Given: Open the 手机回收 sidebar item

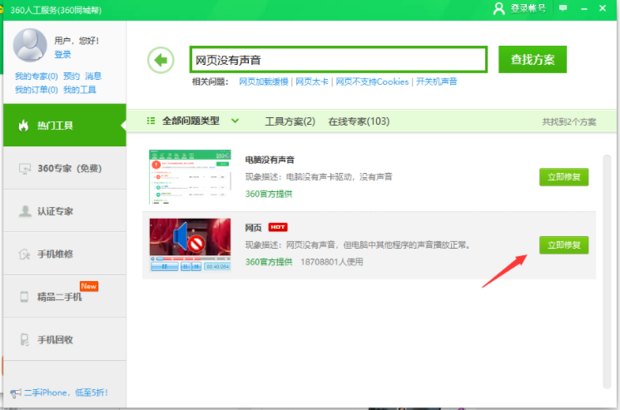Looking at the screenshot, I should pyautogui.click(x=65, y=339).
